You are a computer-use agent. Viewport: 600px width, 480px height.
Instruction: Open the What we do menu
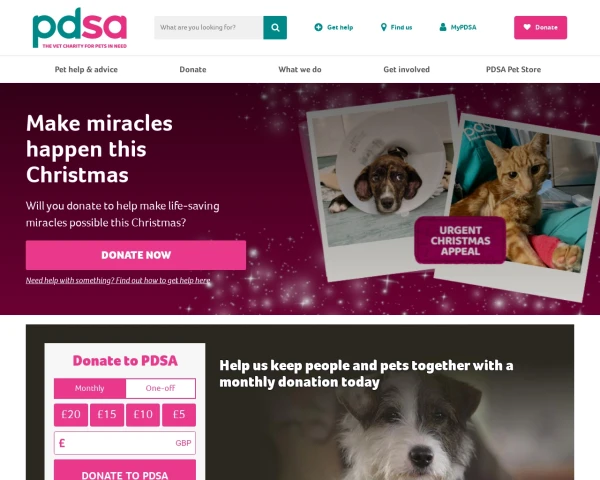tap(300, 69)
